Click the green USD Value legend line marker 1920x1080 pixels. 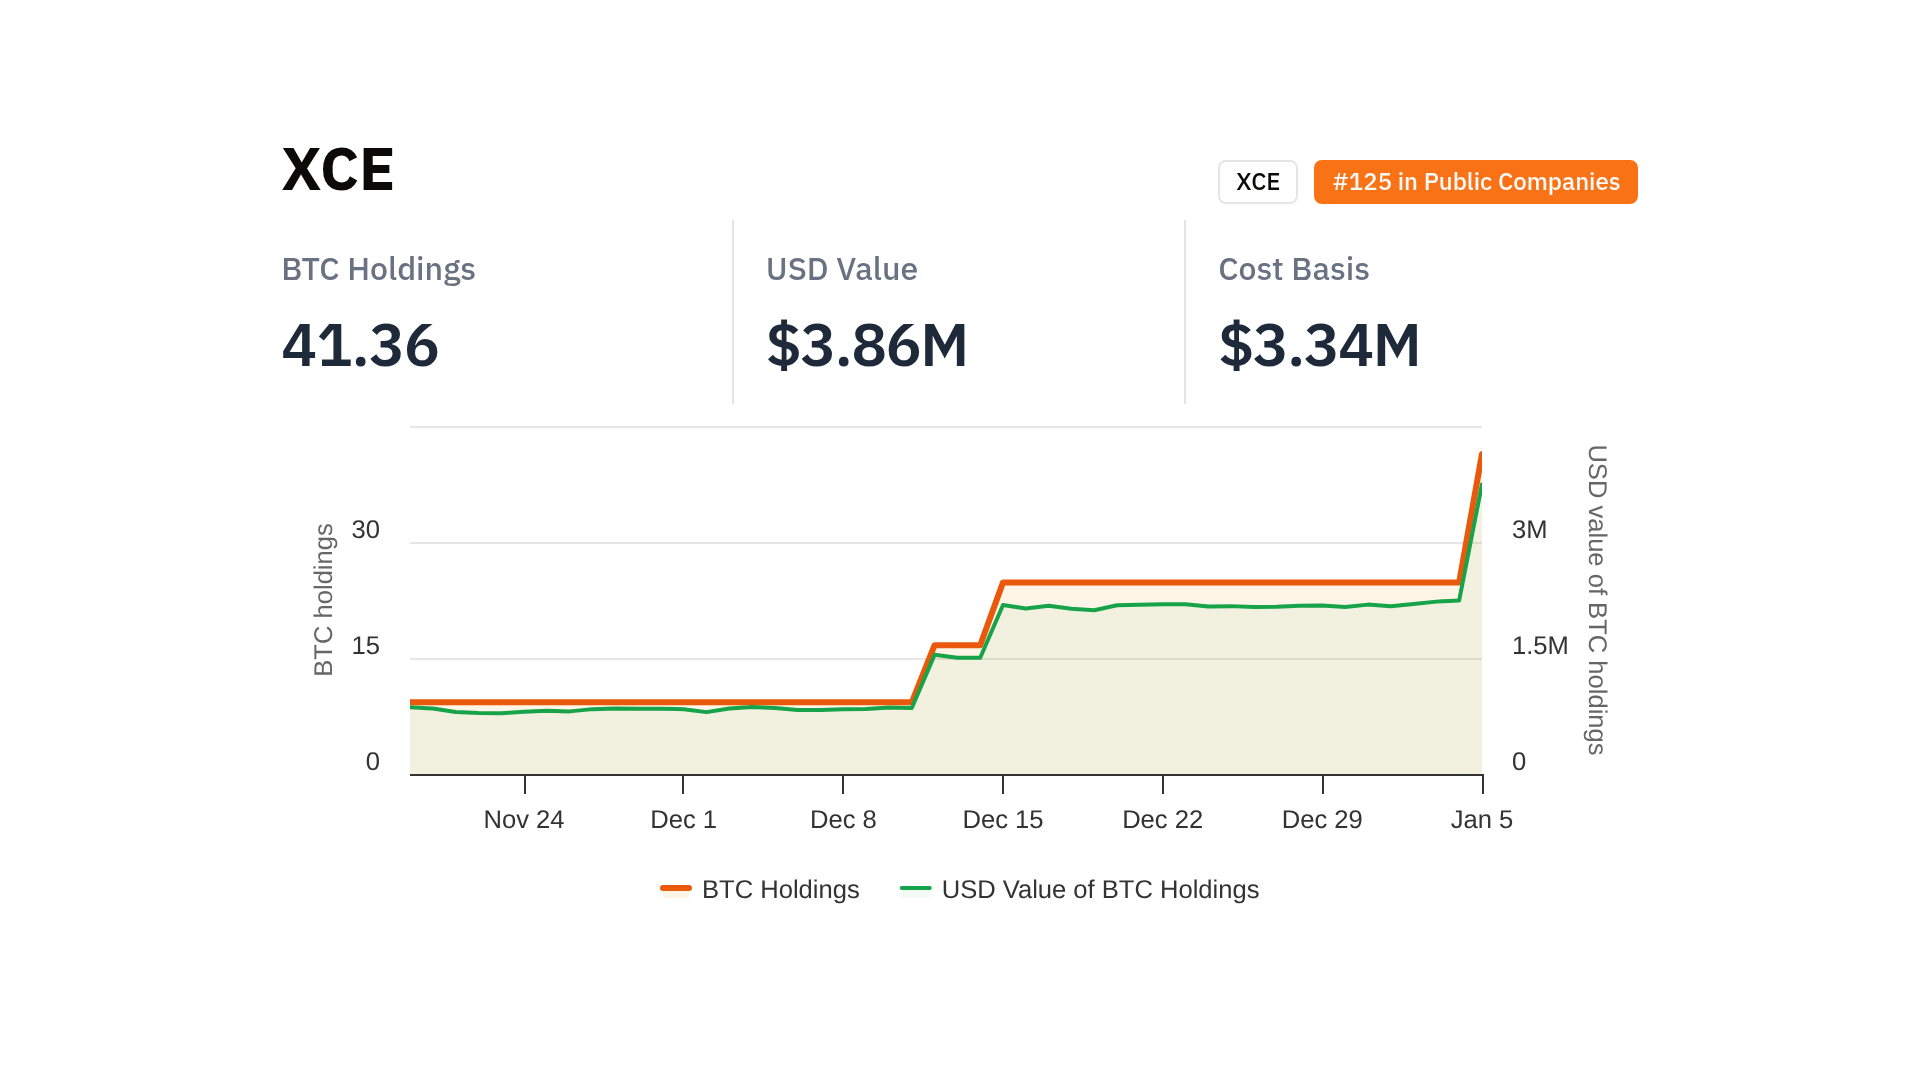point(915,888)
